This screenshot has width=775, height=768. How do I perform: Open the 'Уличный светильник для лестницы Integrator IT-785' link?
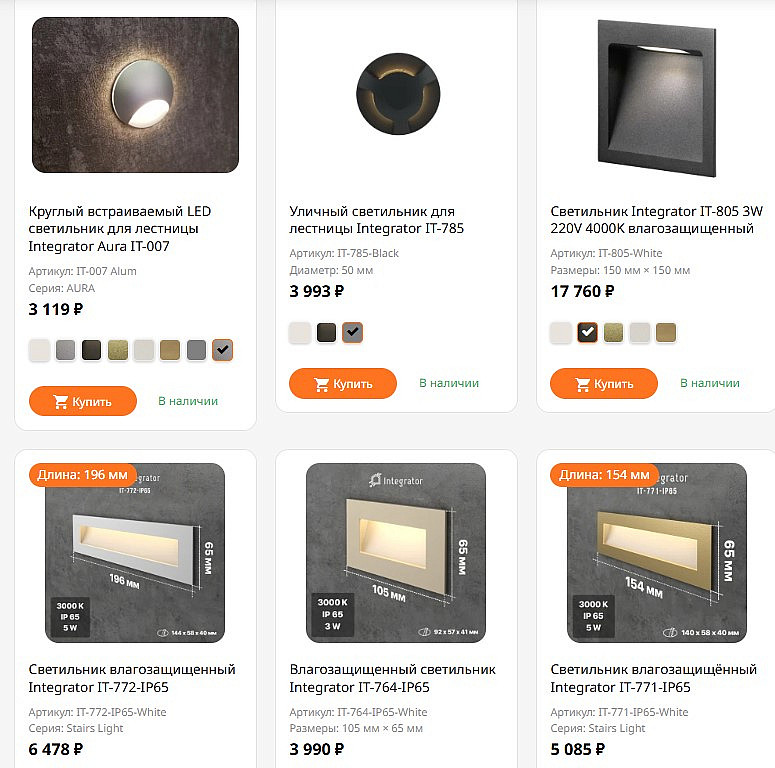pos(372,220)
